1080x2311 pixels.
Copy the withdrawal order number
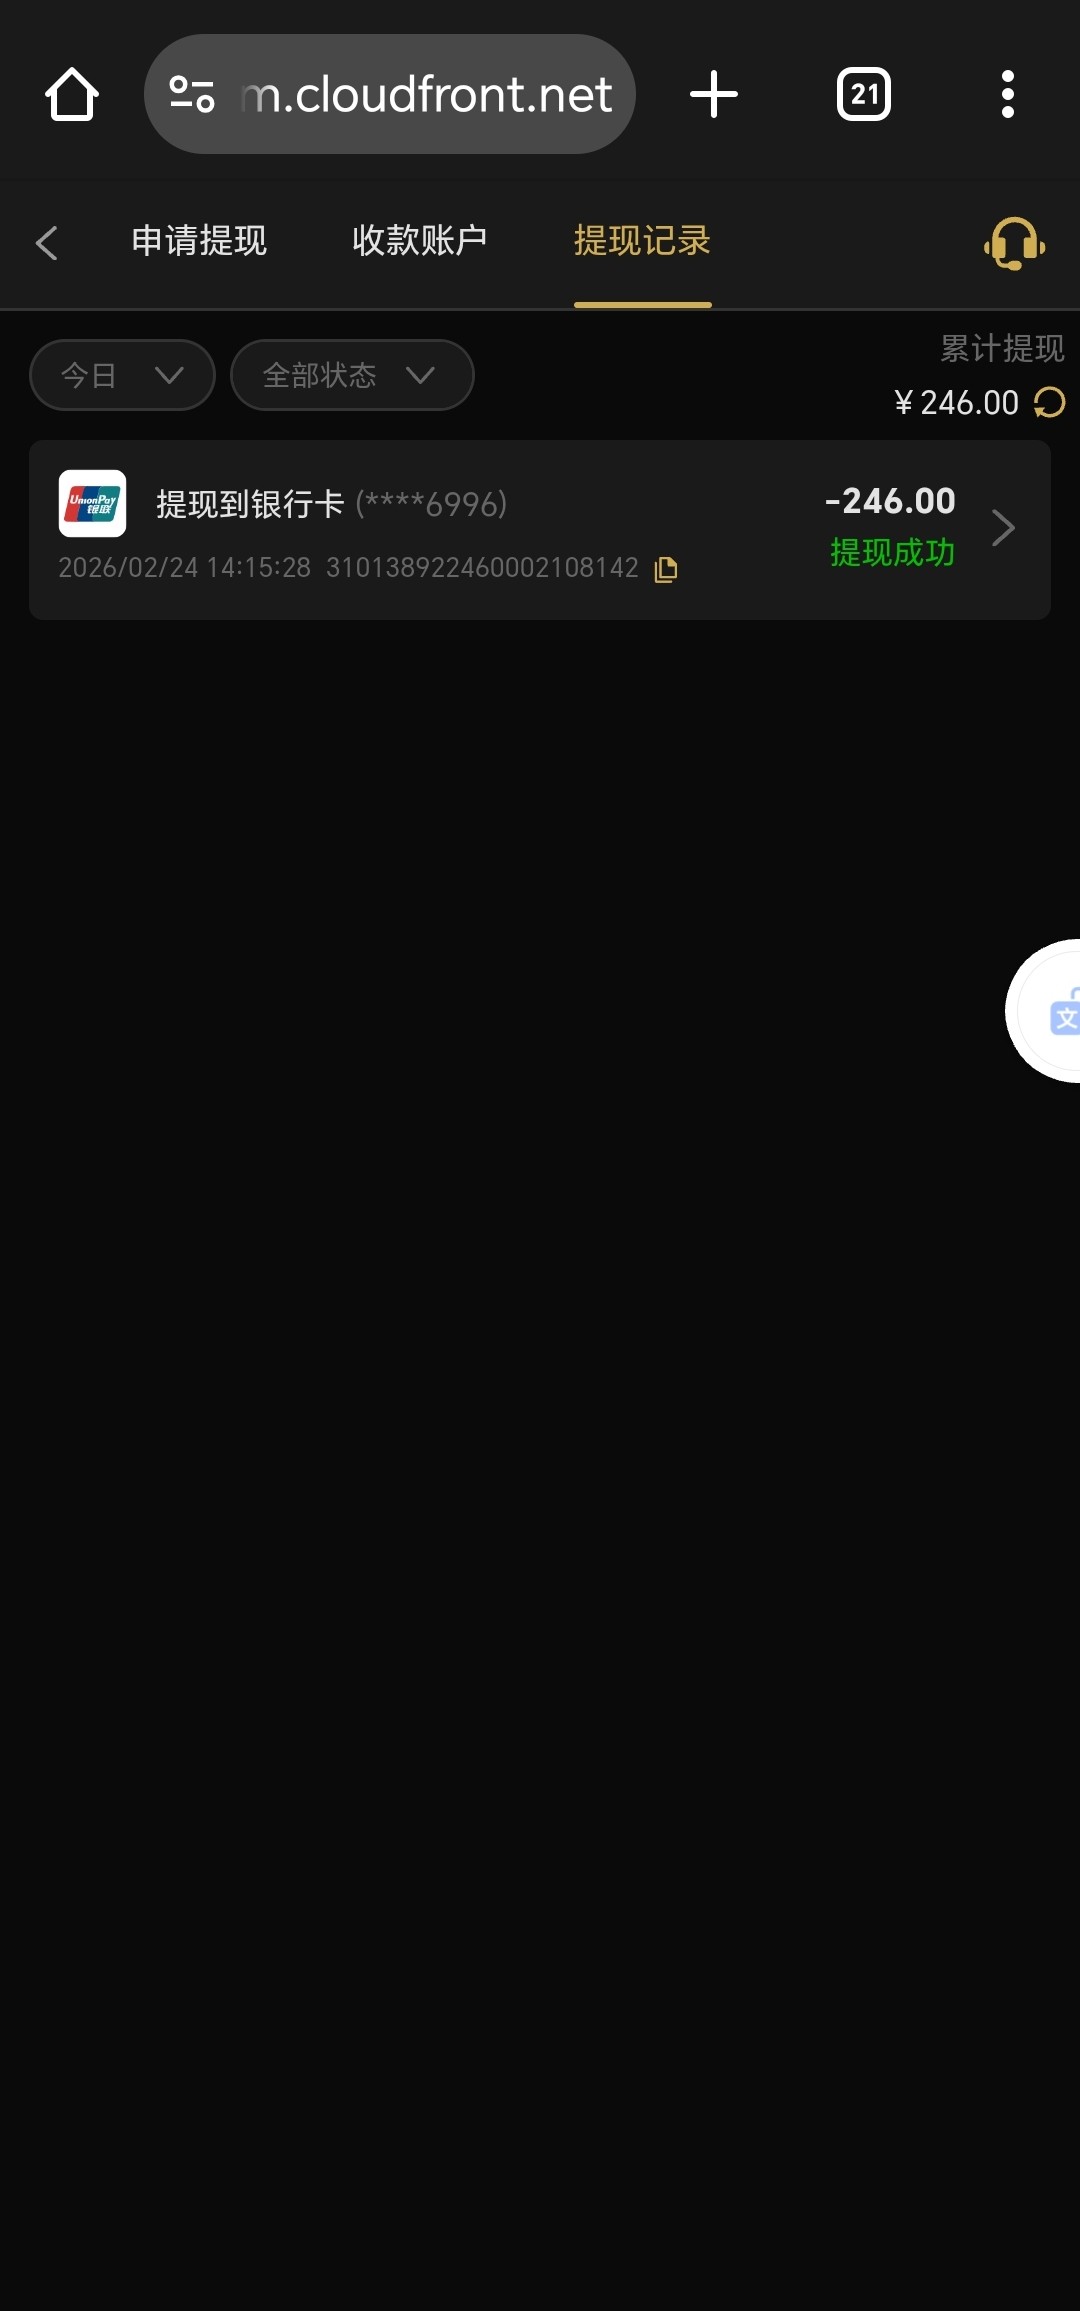pos(665,569)
